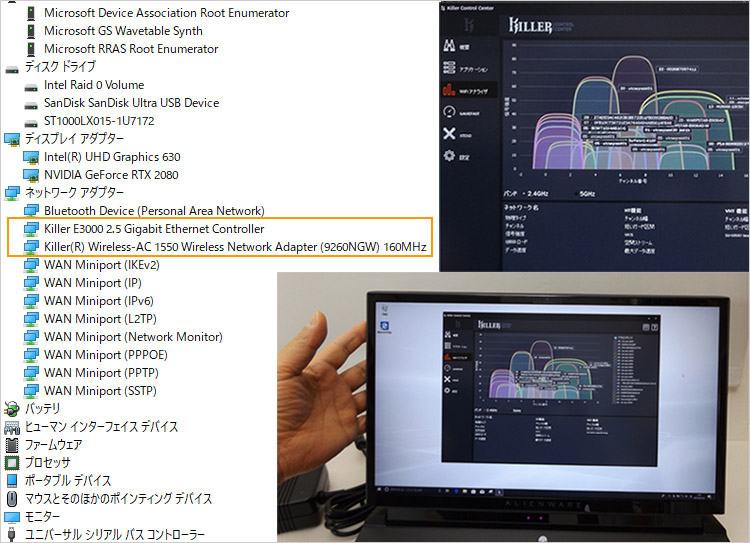Select WAN Miniport (Network Monitor)
This screenshot has height=543, width=750.
pos(133,337)
